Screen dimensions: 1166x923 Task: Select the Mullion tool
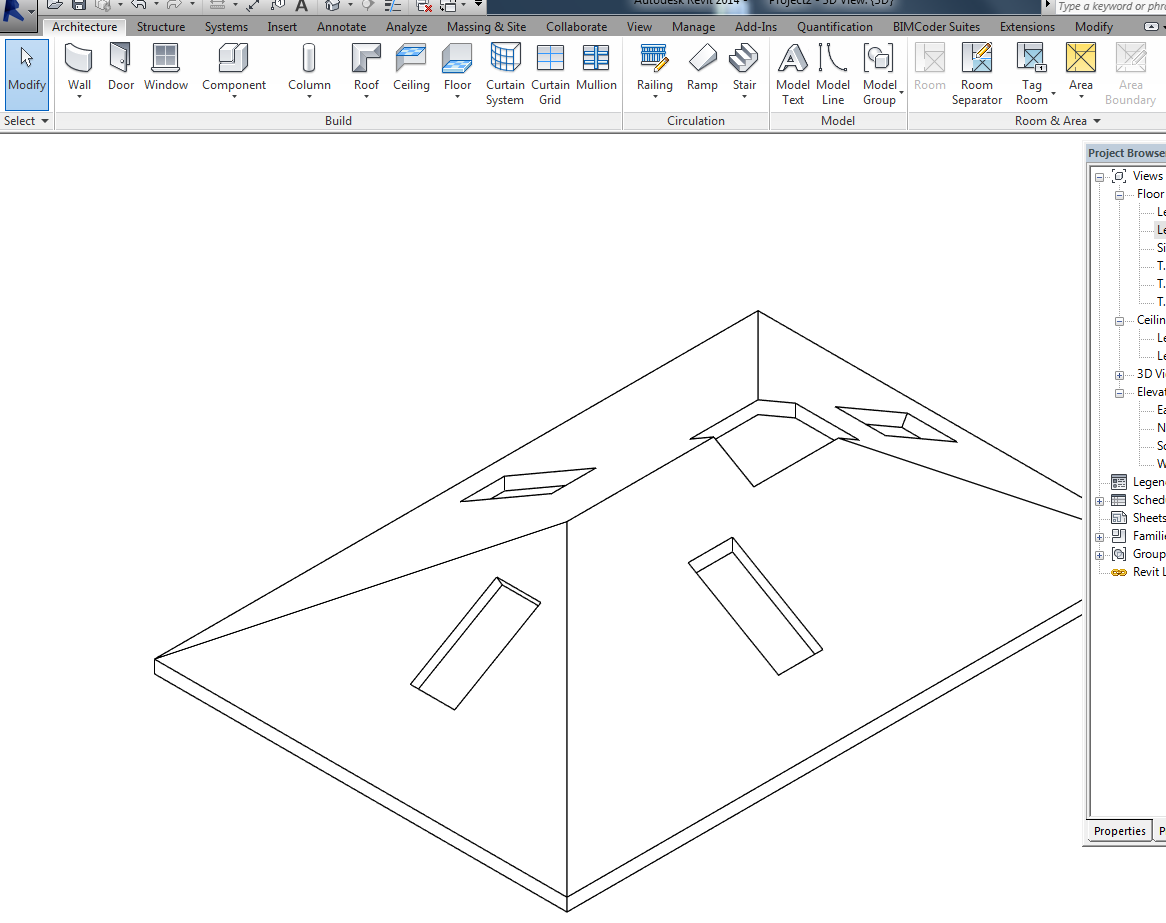(x=596, y=68)
